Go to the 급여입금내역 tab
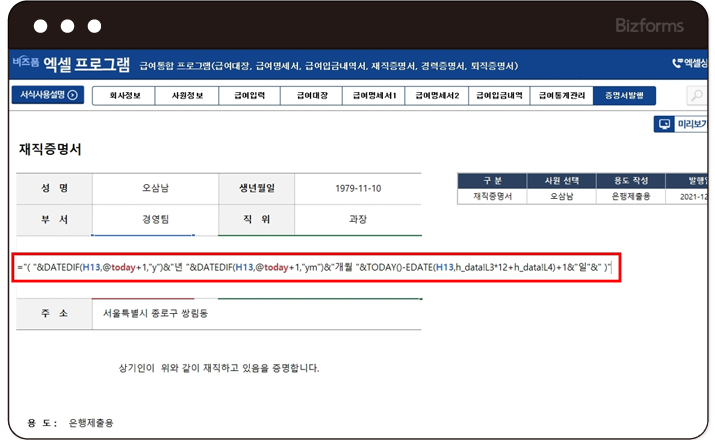The height and width of the screenshot is (440, 715). (x=499, y=96)
